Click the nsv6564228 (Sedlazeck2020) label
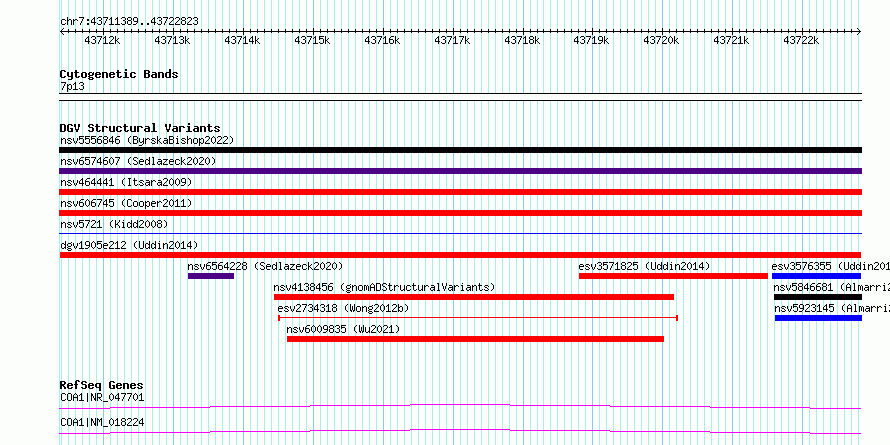Image resolution: width=890 pixels, height=445 pixels. point(265,266)
